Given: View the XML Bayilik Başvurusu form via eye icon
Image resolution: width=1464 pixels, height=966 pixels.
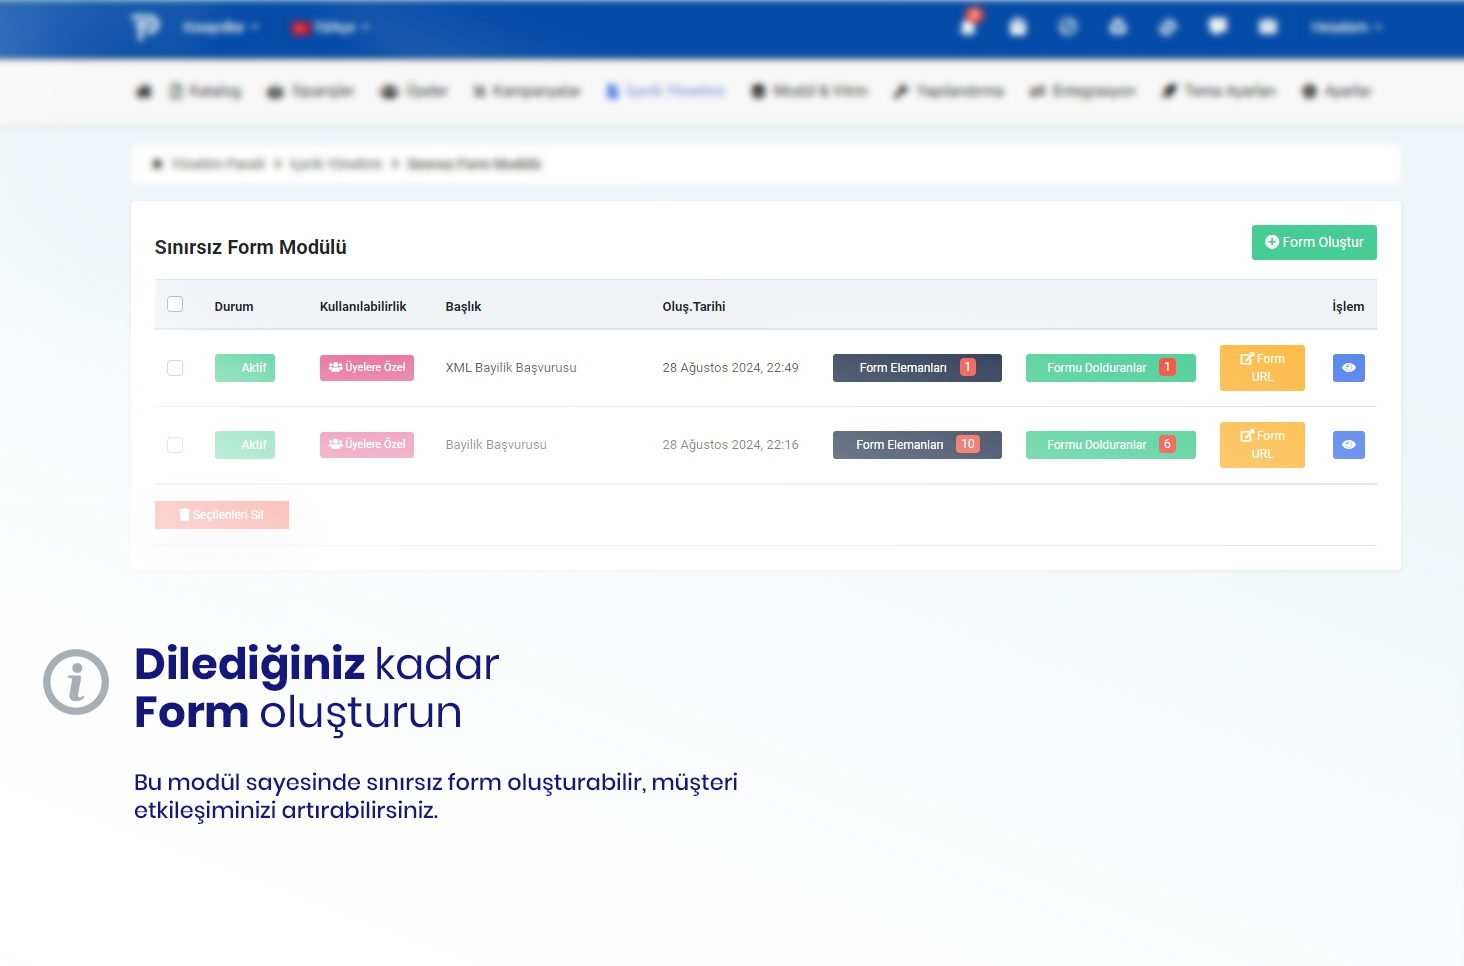Looking at the screenshot, I should 1348,368.
